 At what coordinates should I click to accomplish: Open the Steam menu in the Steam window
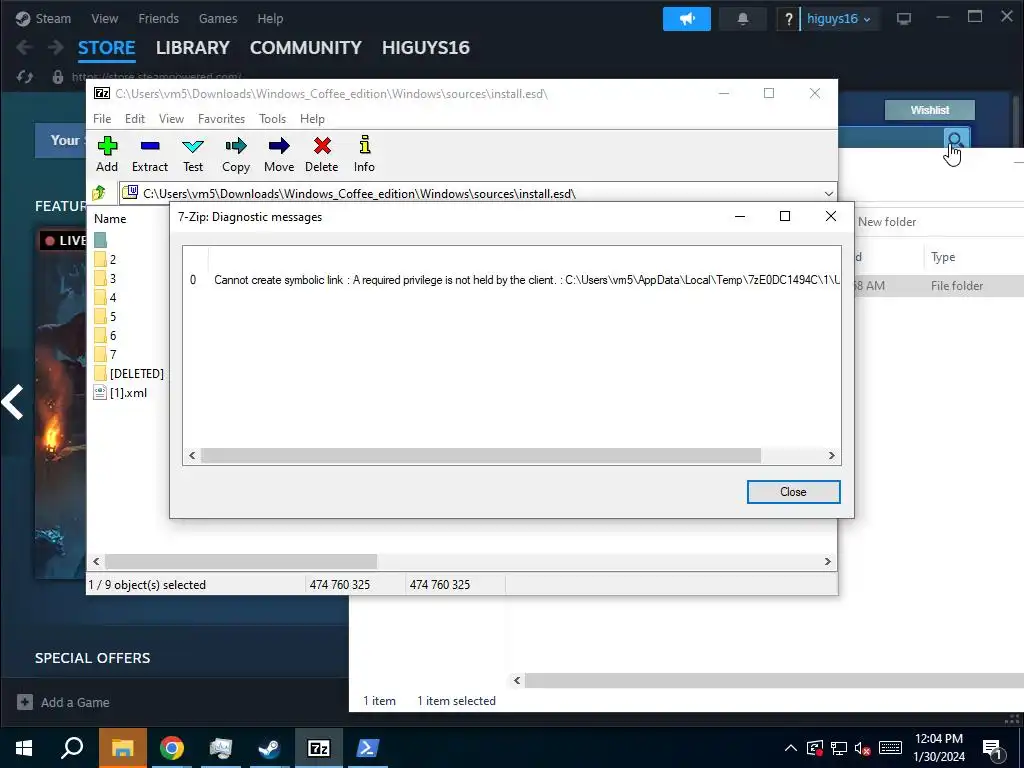point(44,18)
